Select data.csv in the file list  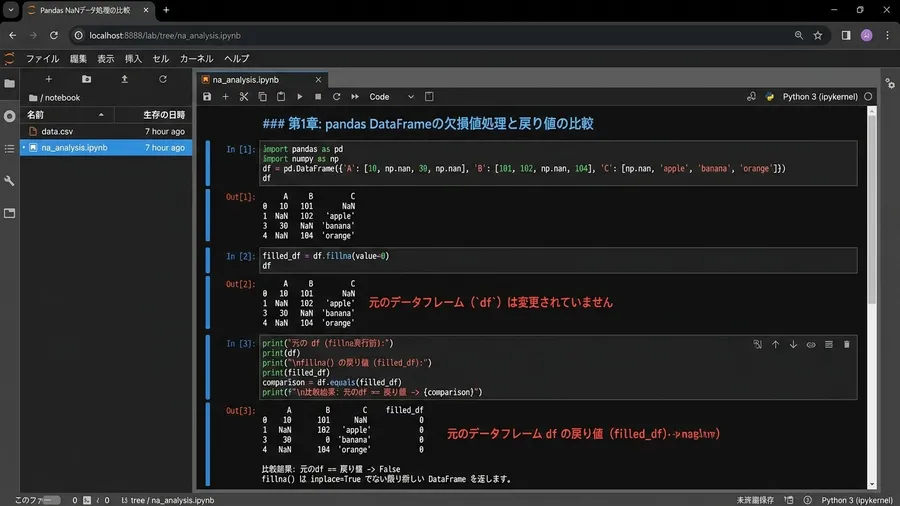(106, 131)
